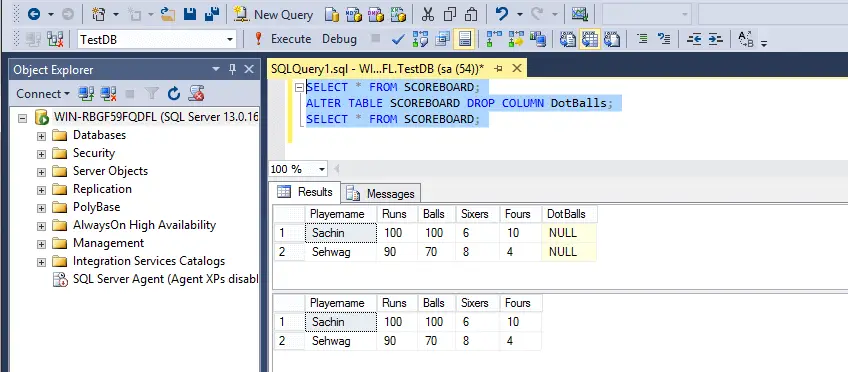
Task: Click the Parse checkmark icon
Action: pyautogui.click(x=398, y=39)
